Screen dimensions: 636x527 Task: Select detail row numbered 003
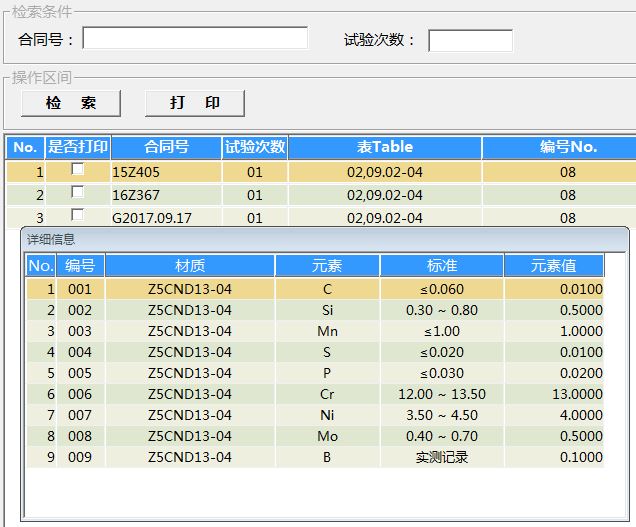click(x=80, y=331)
